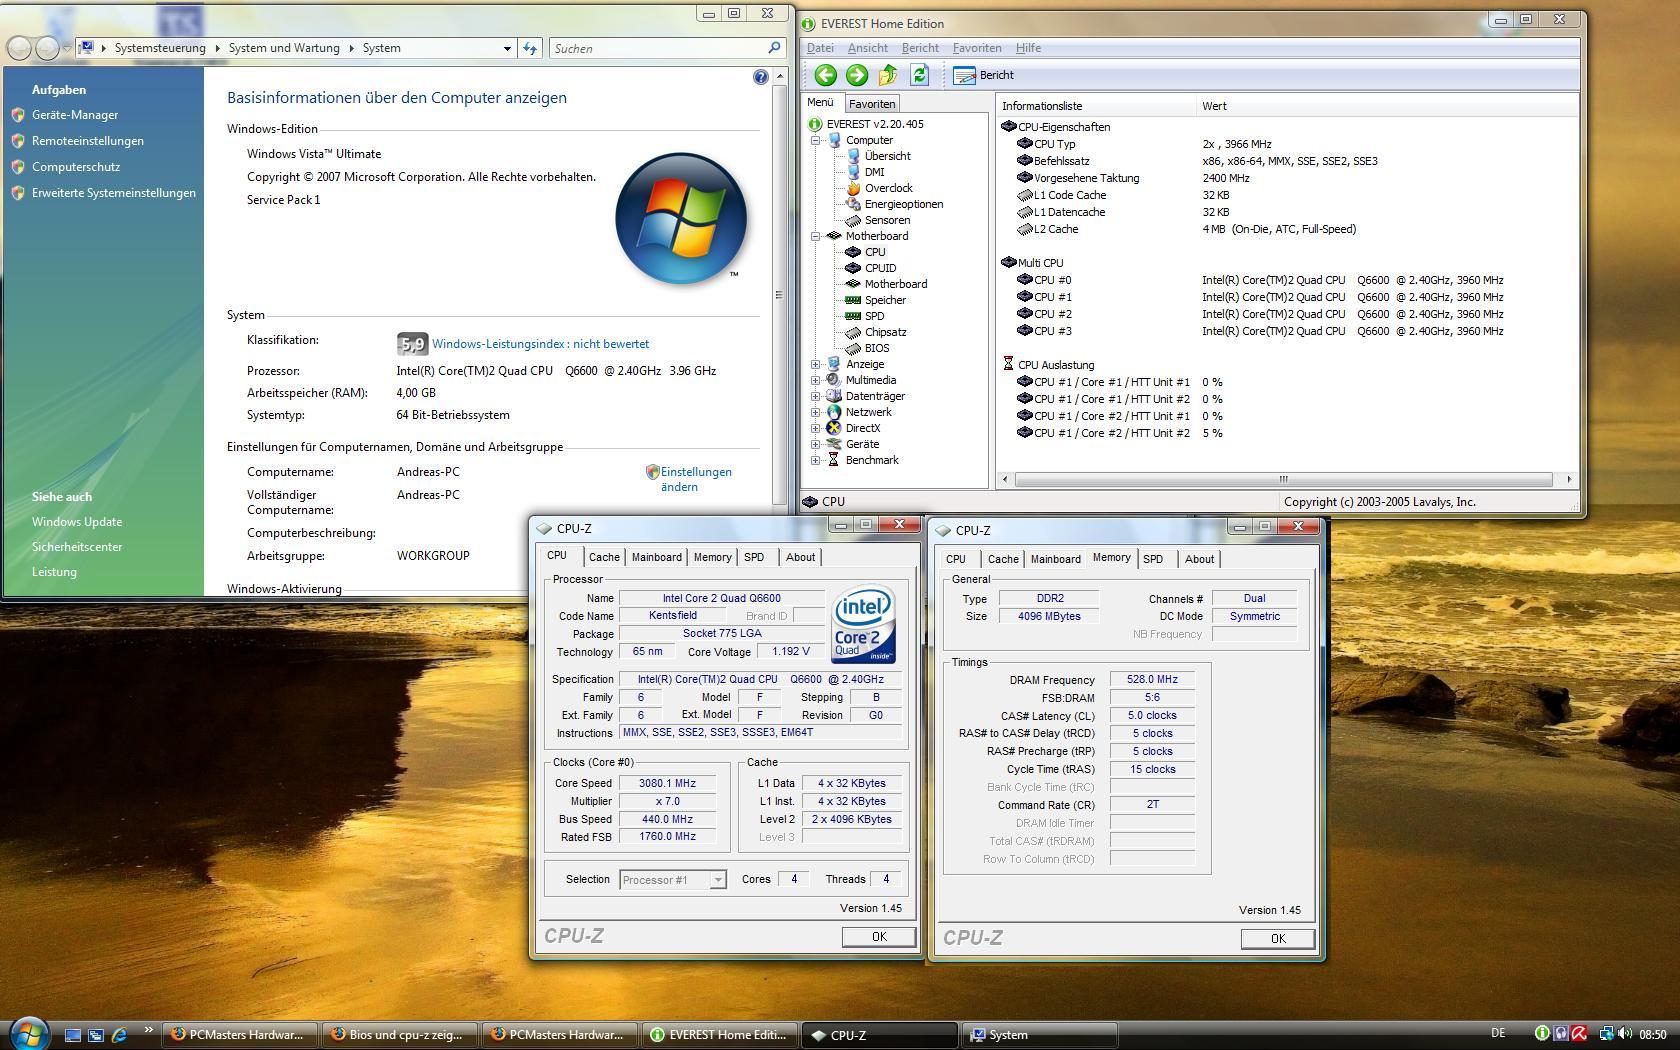Click the Bericht report toolbar button
Image resolution: width=1680 pixels, height=1050 pixels.
pyautogui.click(x=984, y=75)
